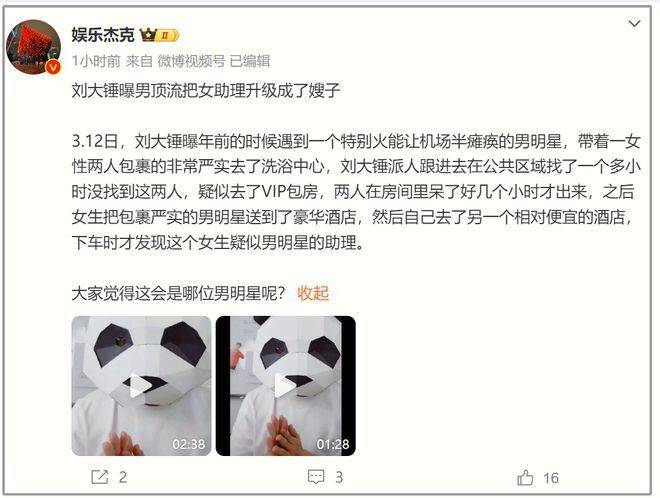Image resolution: width=660 pixels, height=498 pixels.
Task: Click the 娱乐杰克 profile avatar
Action: point(33,47)
